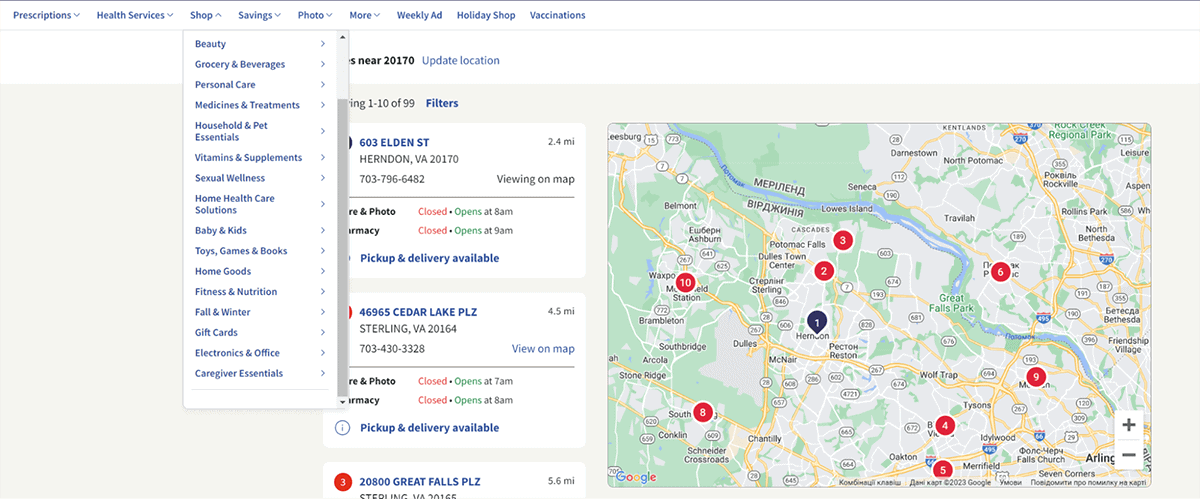Image resolution: width=1200 pixels, height=499 pixels.
Task: Select map pin number 3
Action: coord(843,240)
